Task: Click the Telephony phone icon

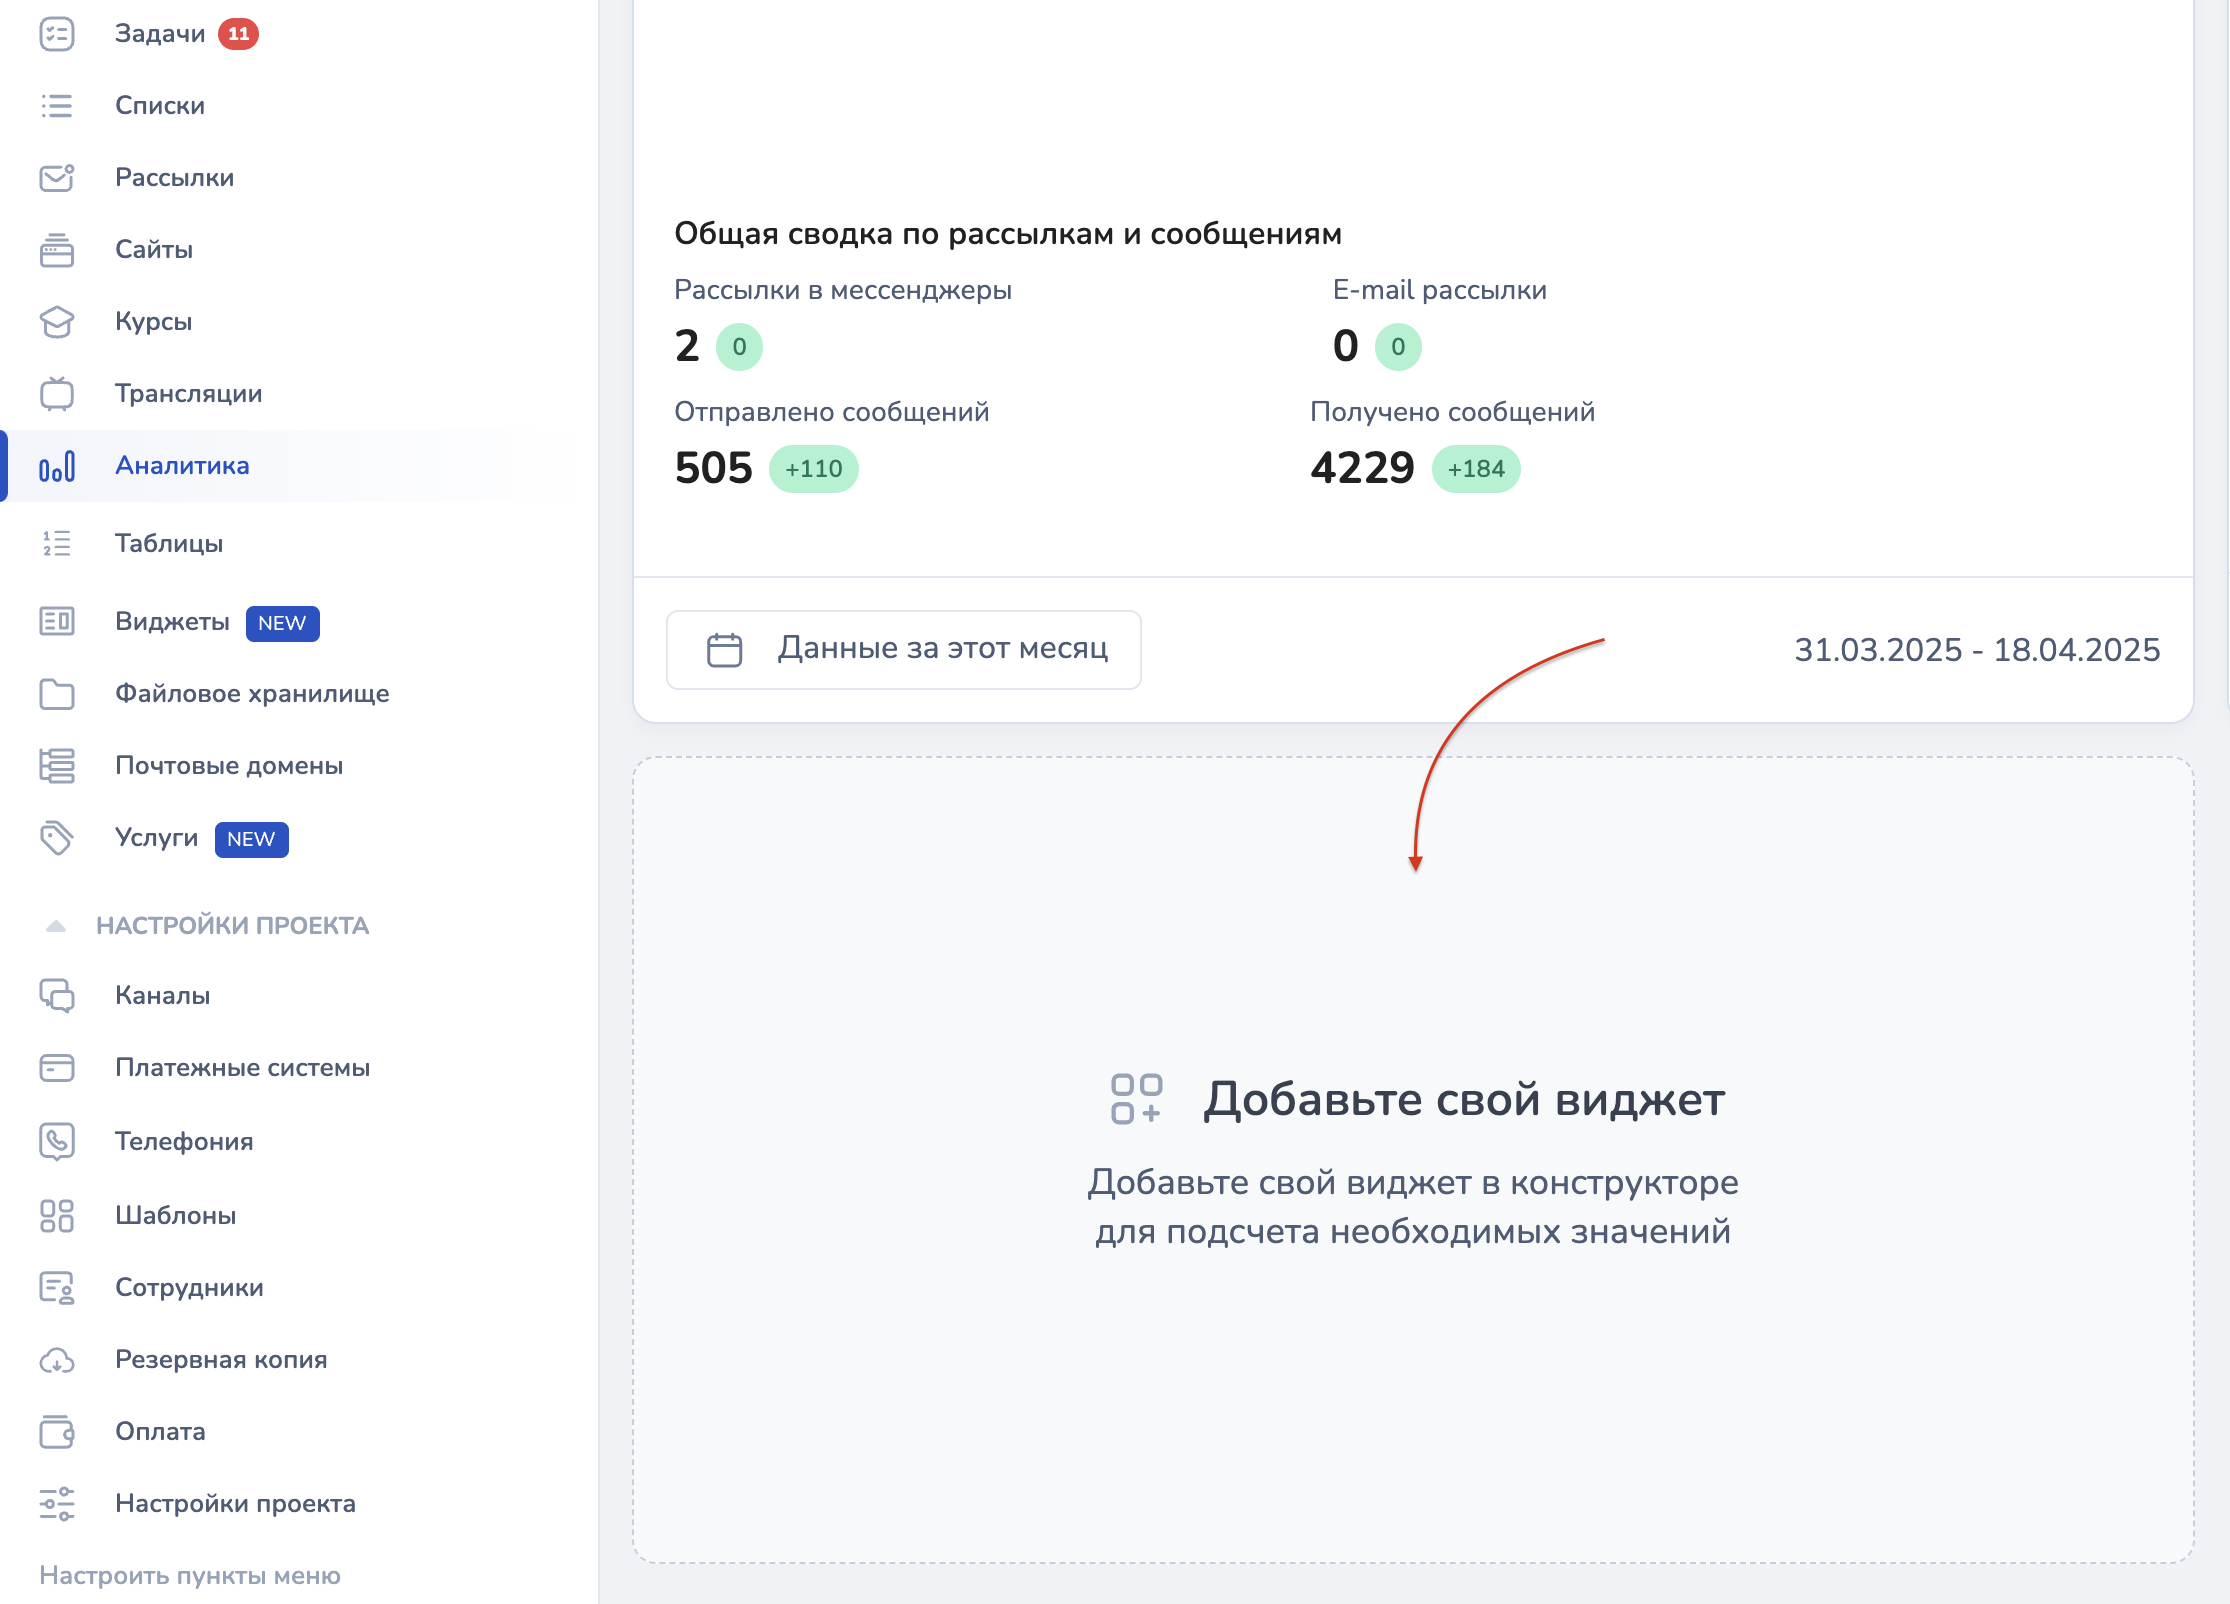Action: pos(57,1141)
